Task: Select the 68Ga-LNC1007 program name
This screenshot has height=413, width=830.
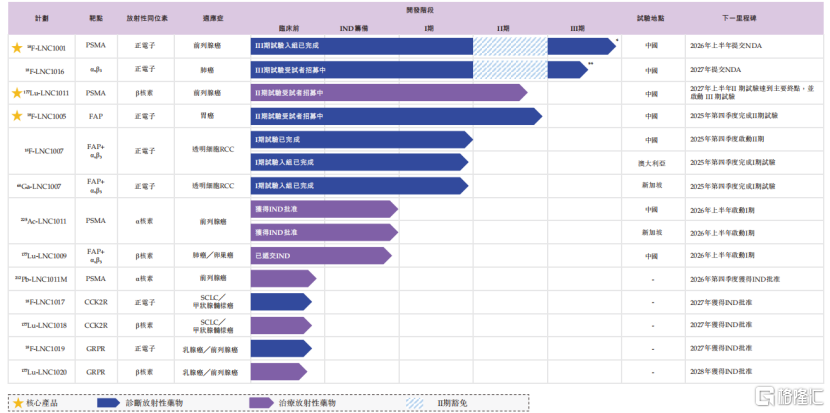Action: [39, 186]
